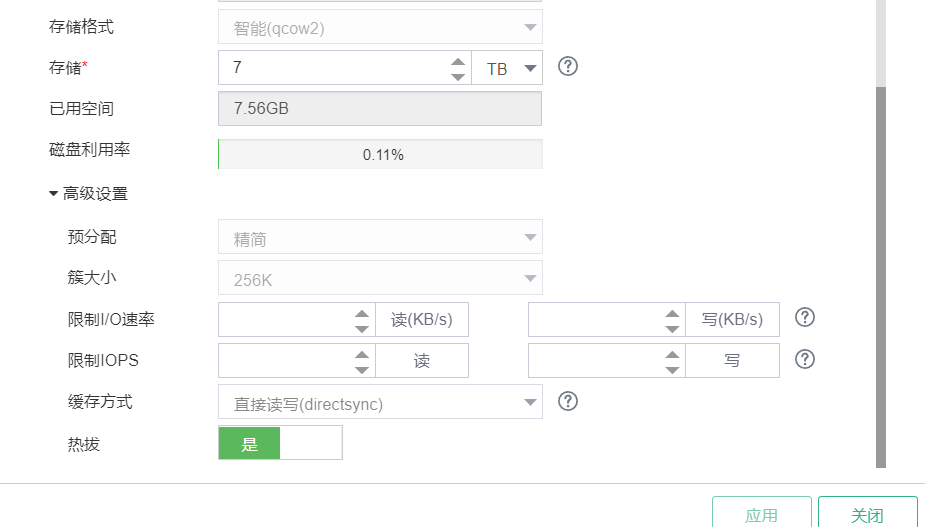Open the TB storage unit dropdown

click(507, 68)
